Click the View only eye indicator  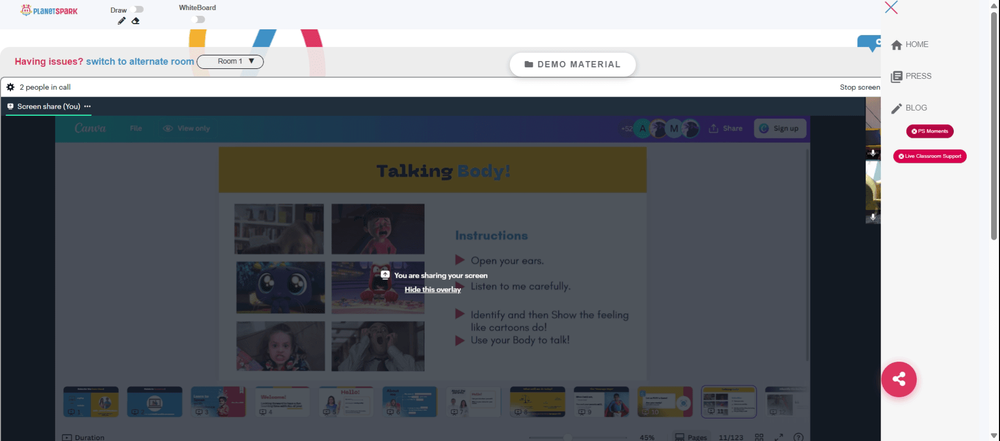(186, 128)
